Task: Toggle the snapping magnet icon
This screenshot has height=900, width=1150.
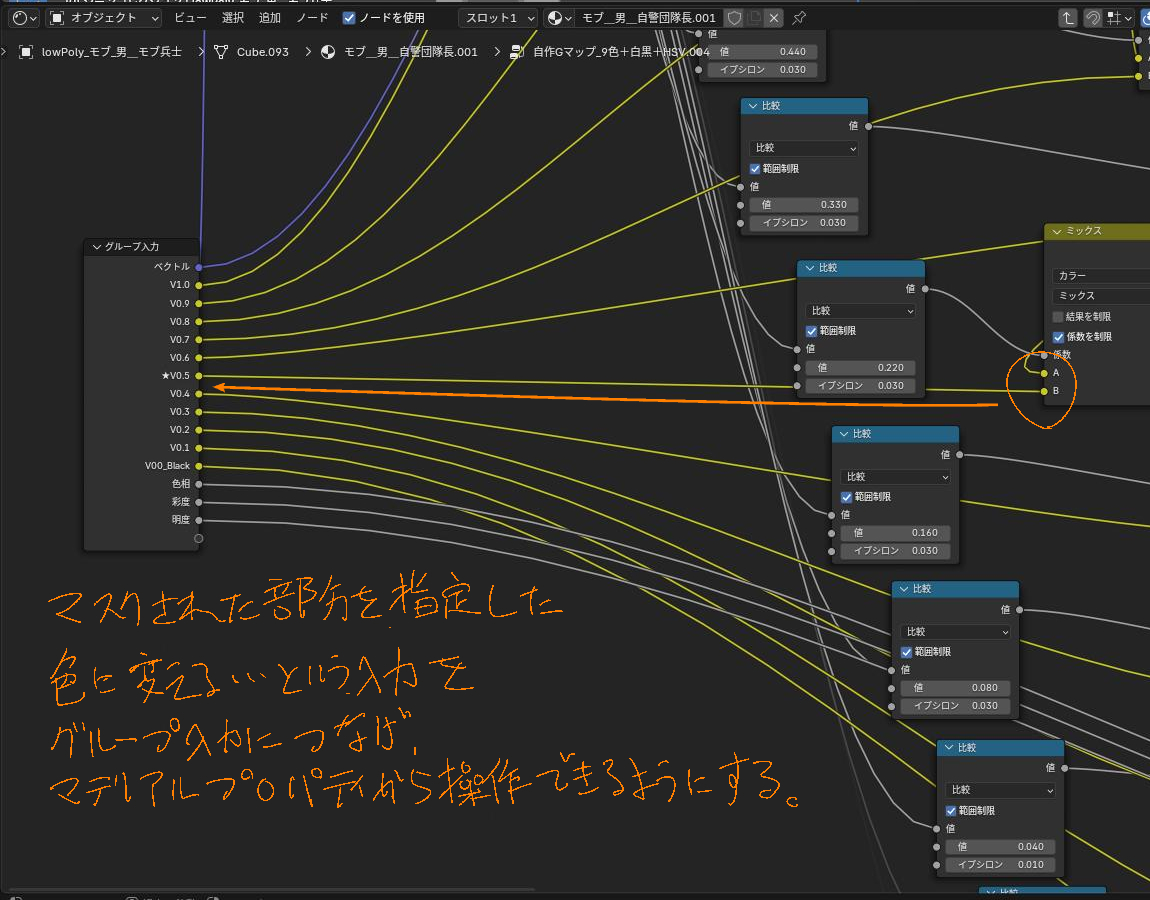Action: pos(1093,18)
